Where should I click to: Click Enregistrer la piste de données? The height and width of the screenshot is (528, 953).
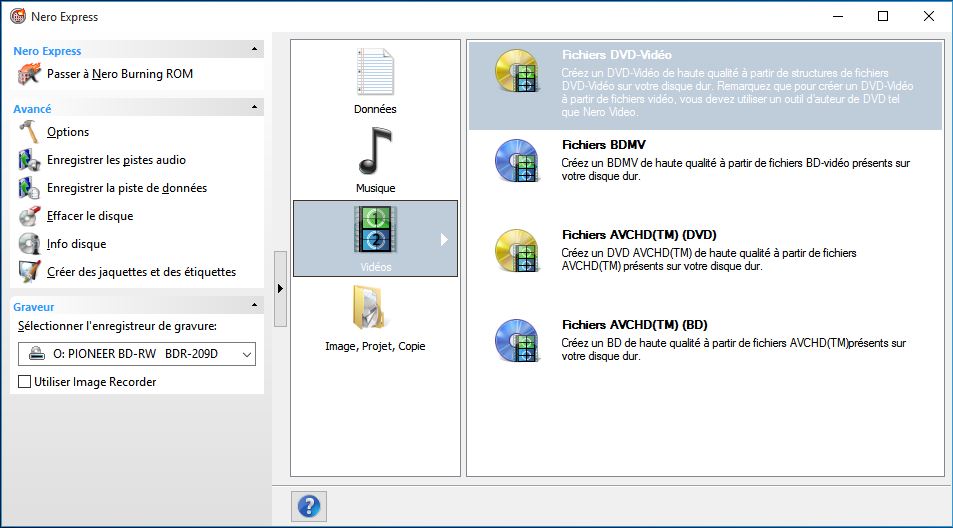pyautogui.click(x=127, y=188)
